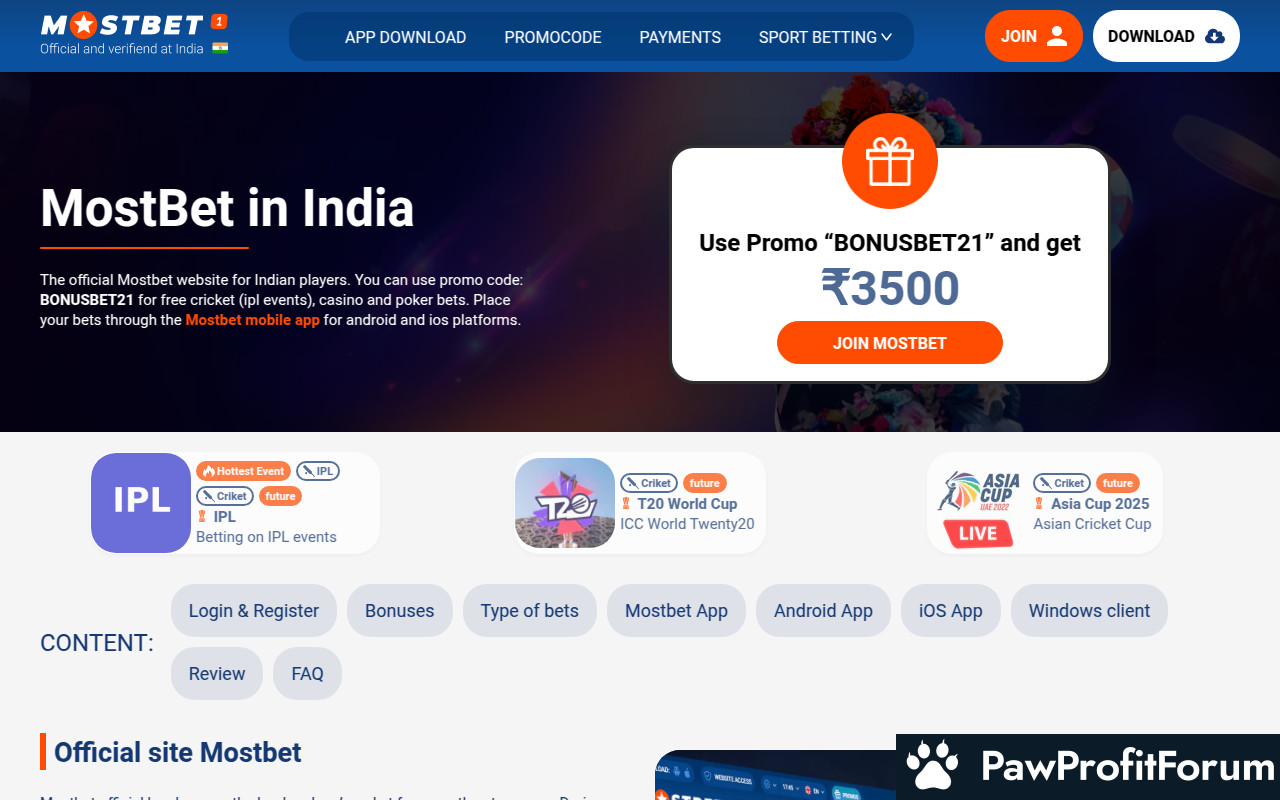Follow the Mostbet mobile app link
Viewport: 1280px width, 800px height.
tap(253, 320)
